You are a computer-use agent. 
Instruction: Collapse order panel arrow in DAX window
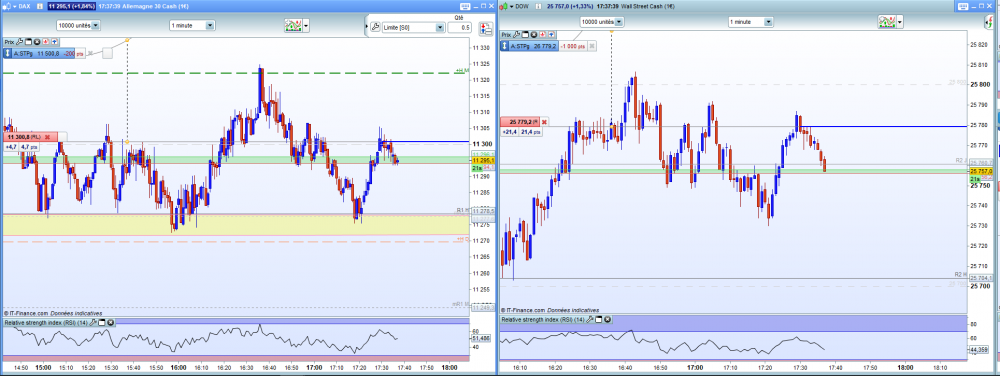pyautogui.click(x=366, y=26)
